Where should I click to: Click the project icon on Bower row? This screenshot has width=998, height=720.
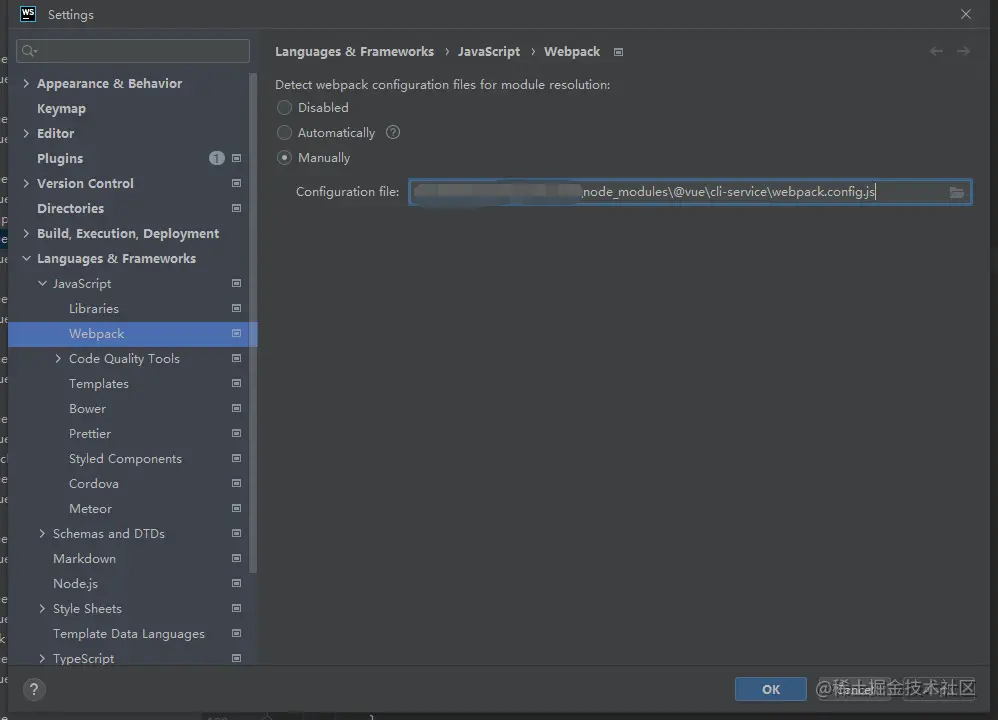coord(236,408)
